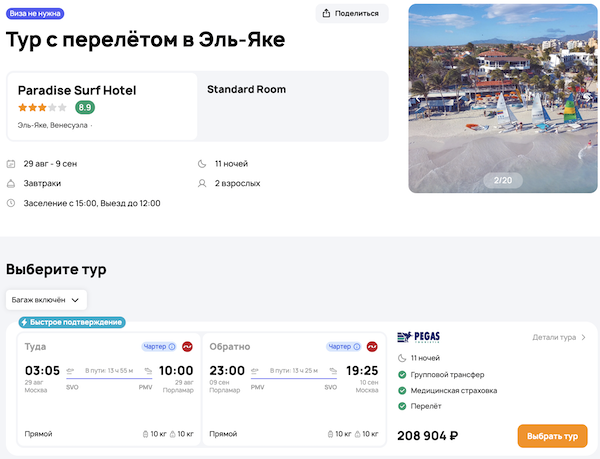600x459 pixels.
Task: Open the hotel beach photo gallery
Action: click(x=501, y=98)
